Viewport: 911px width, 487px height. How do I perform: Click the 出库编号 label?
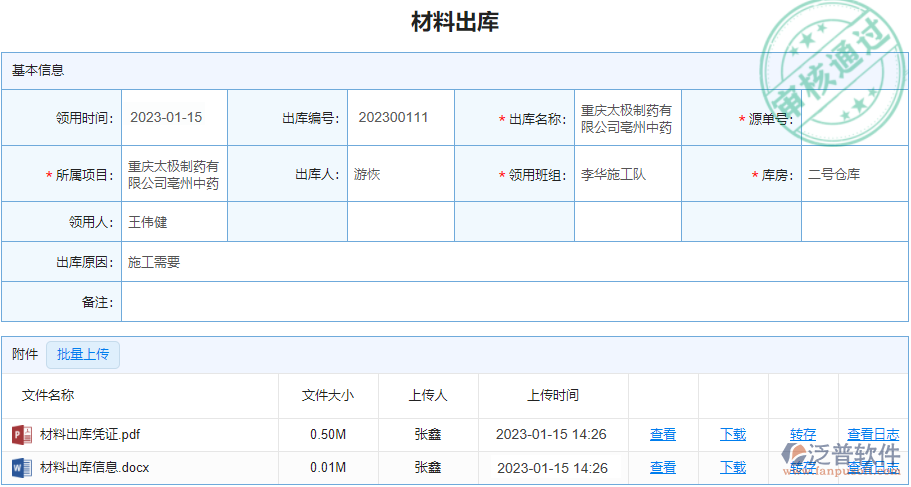point(311,119)
